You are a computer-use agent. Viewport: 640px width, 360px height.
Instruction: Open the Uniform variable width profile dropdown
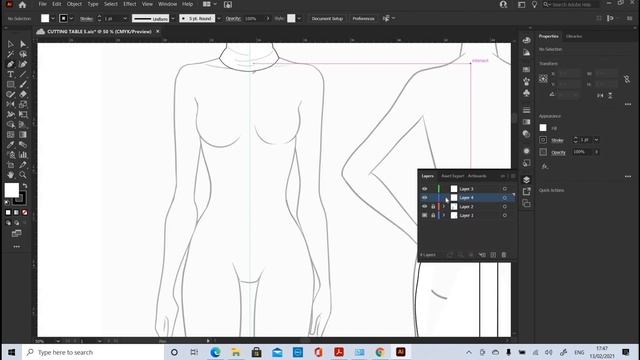(x=173, y=18)
